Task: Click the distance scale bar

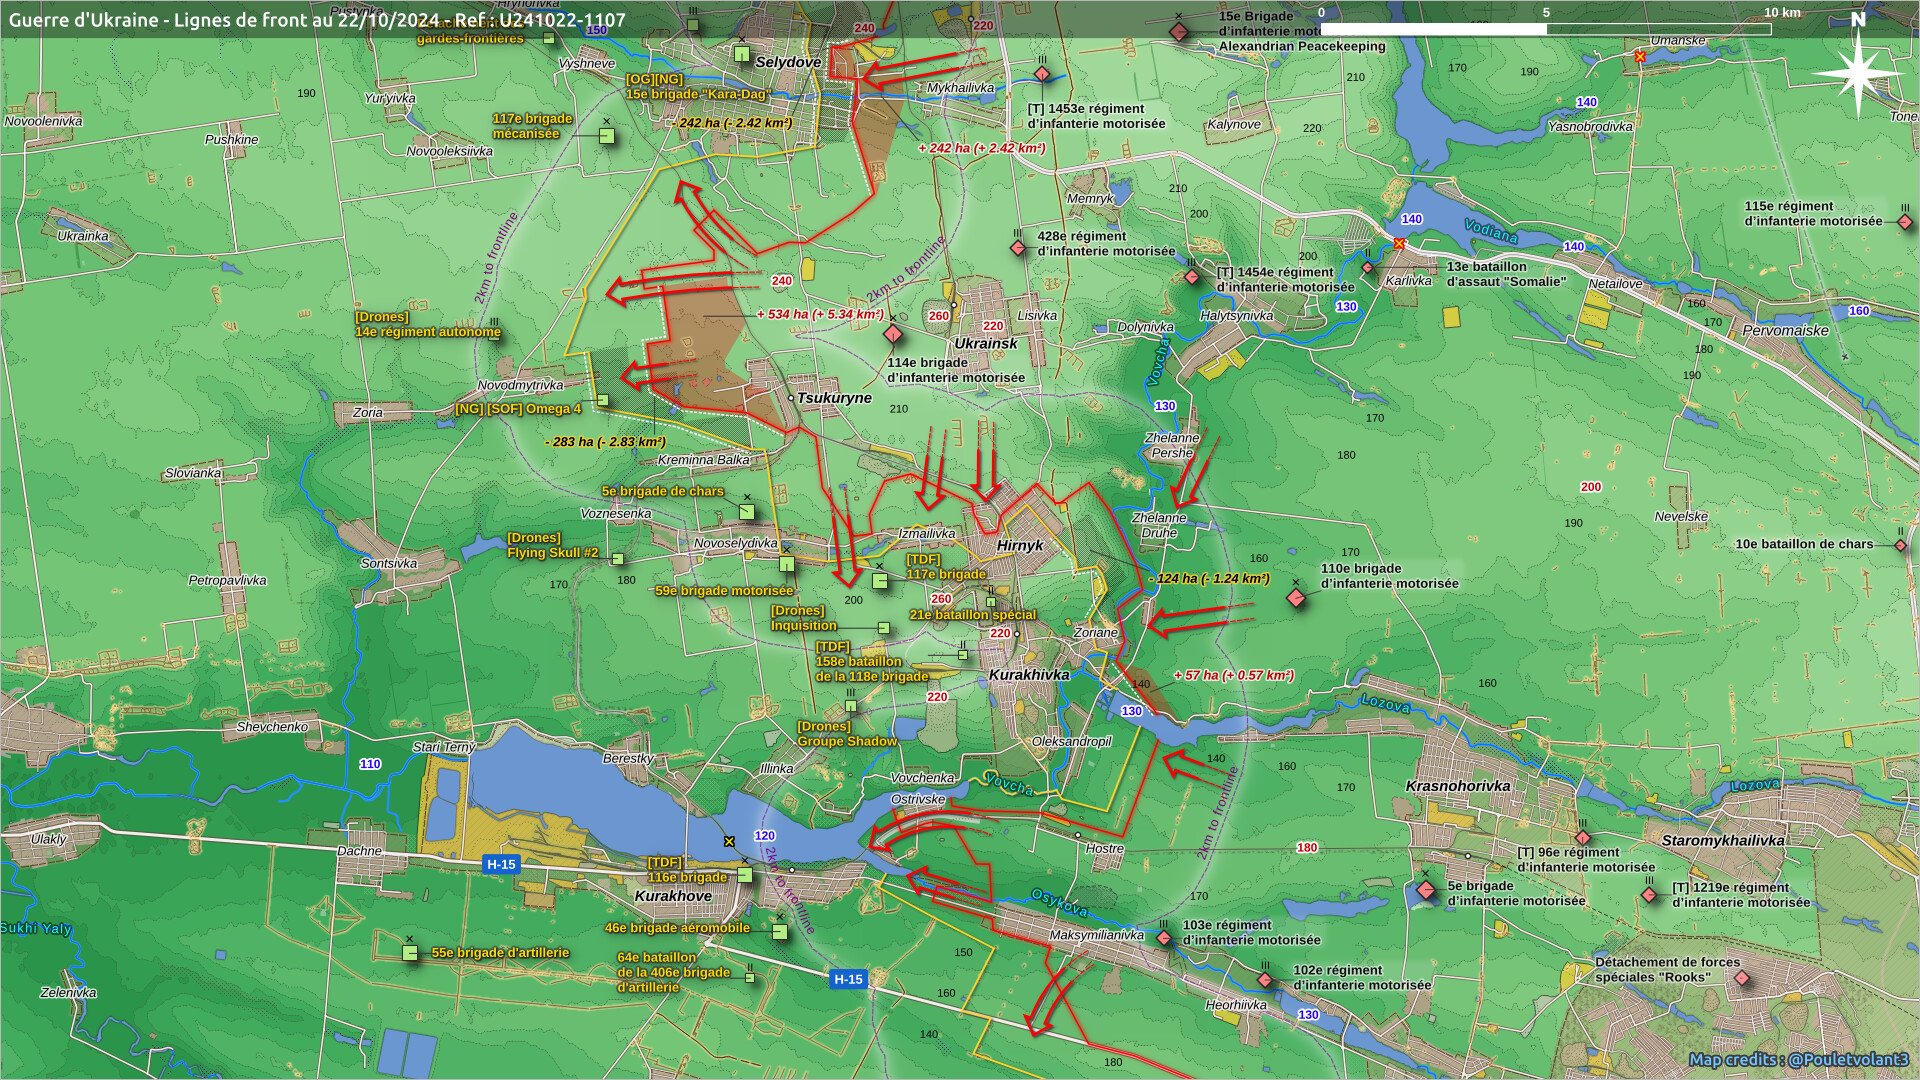Action: click(1546, 29)
